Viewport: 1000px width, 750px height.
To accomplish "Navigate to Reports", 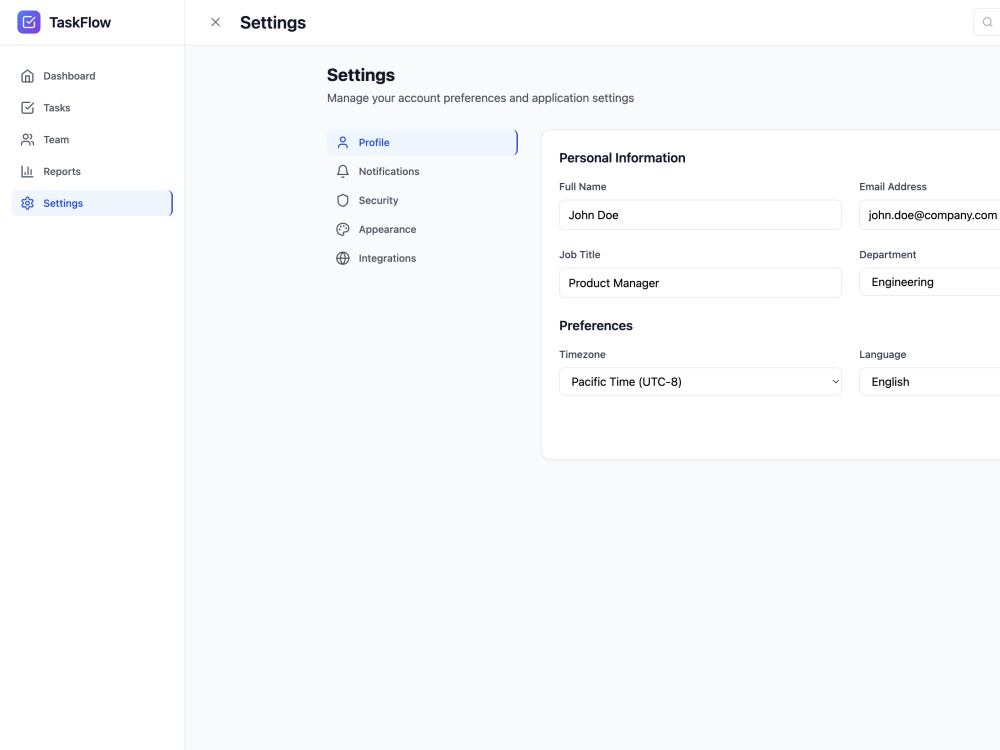I will pyautogui.click(x=92, y=172).
